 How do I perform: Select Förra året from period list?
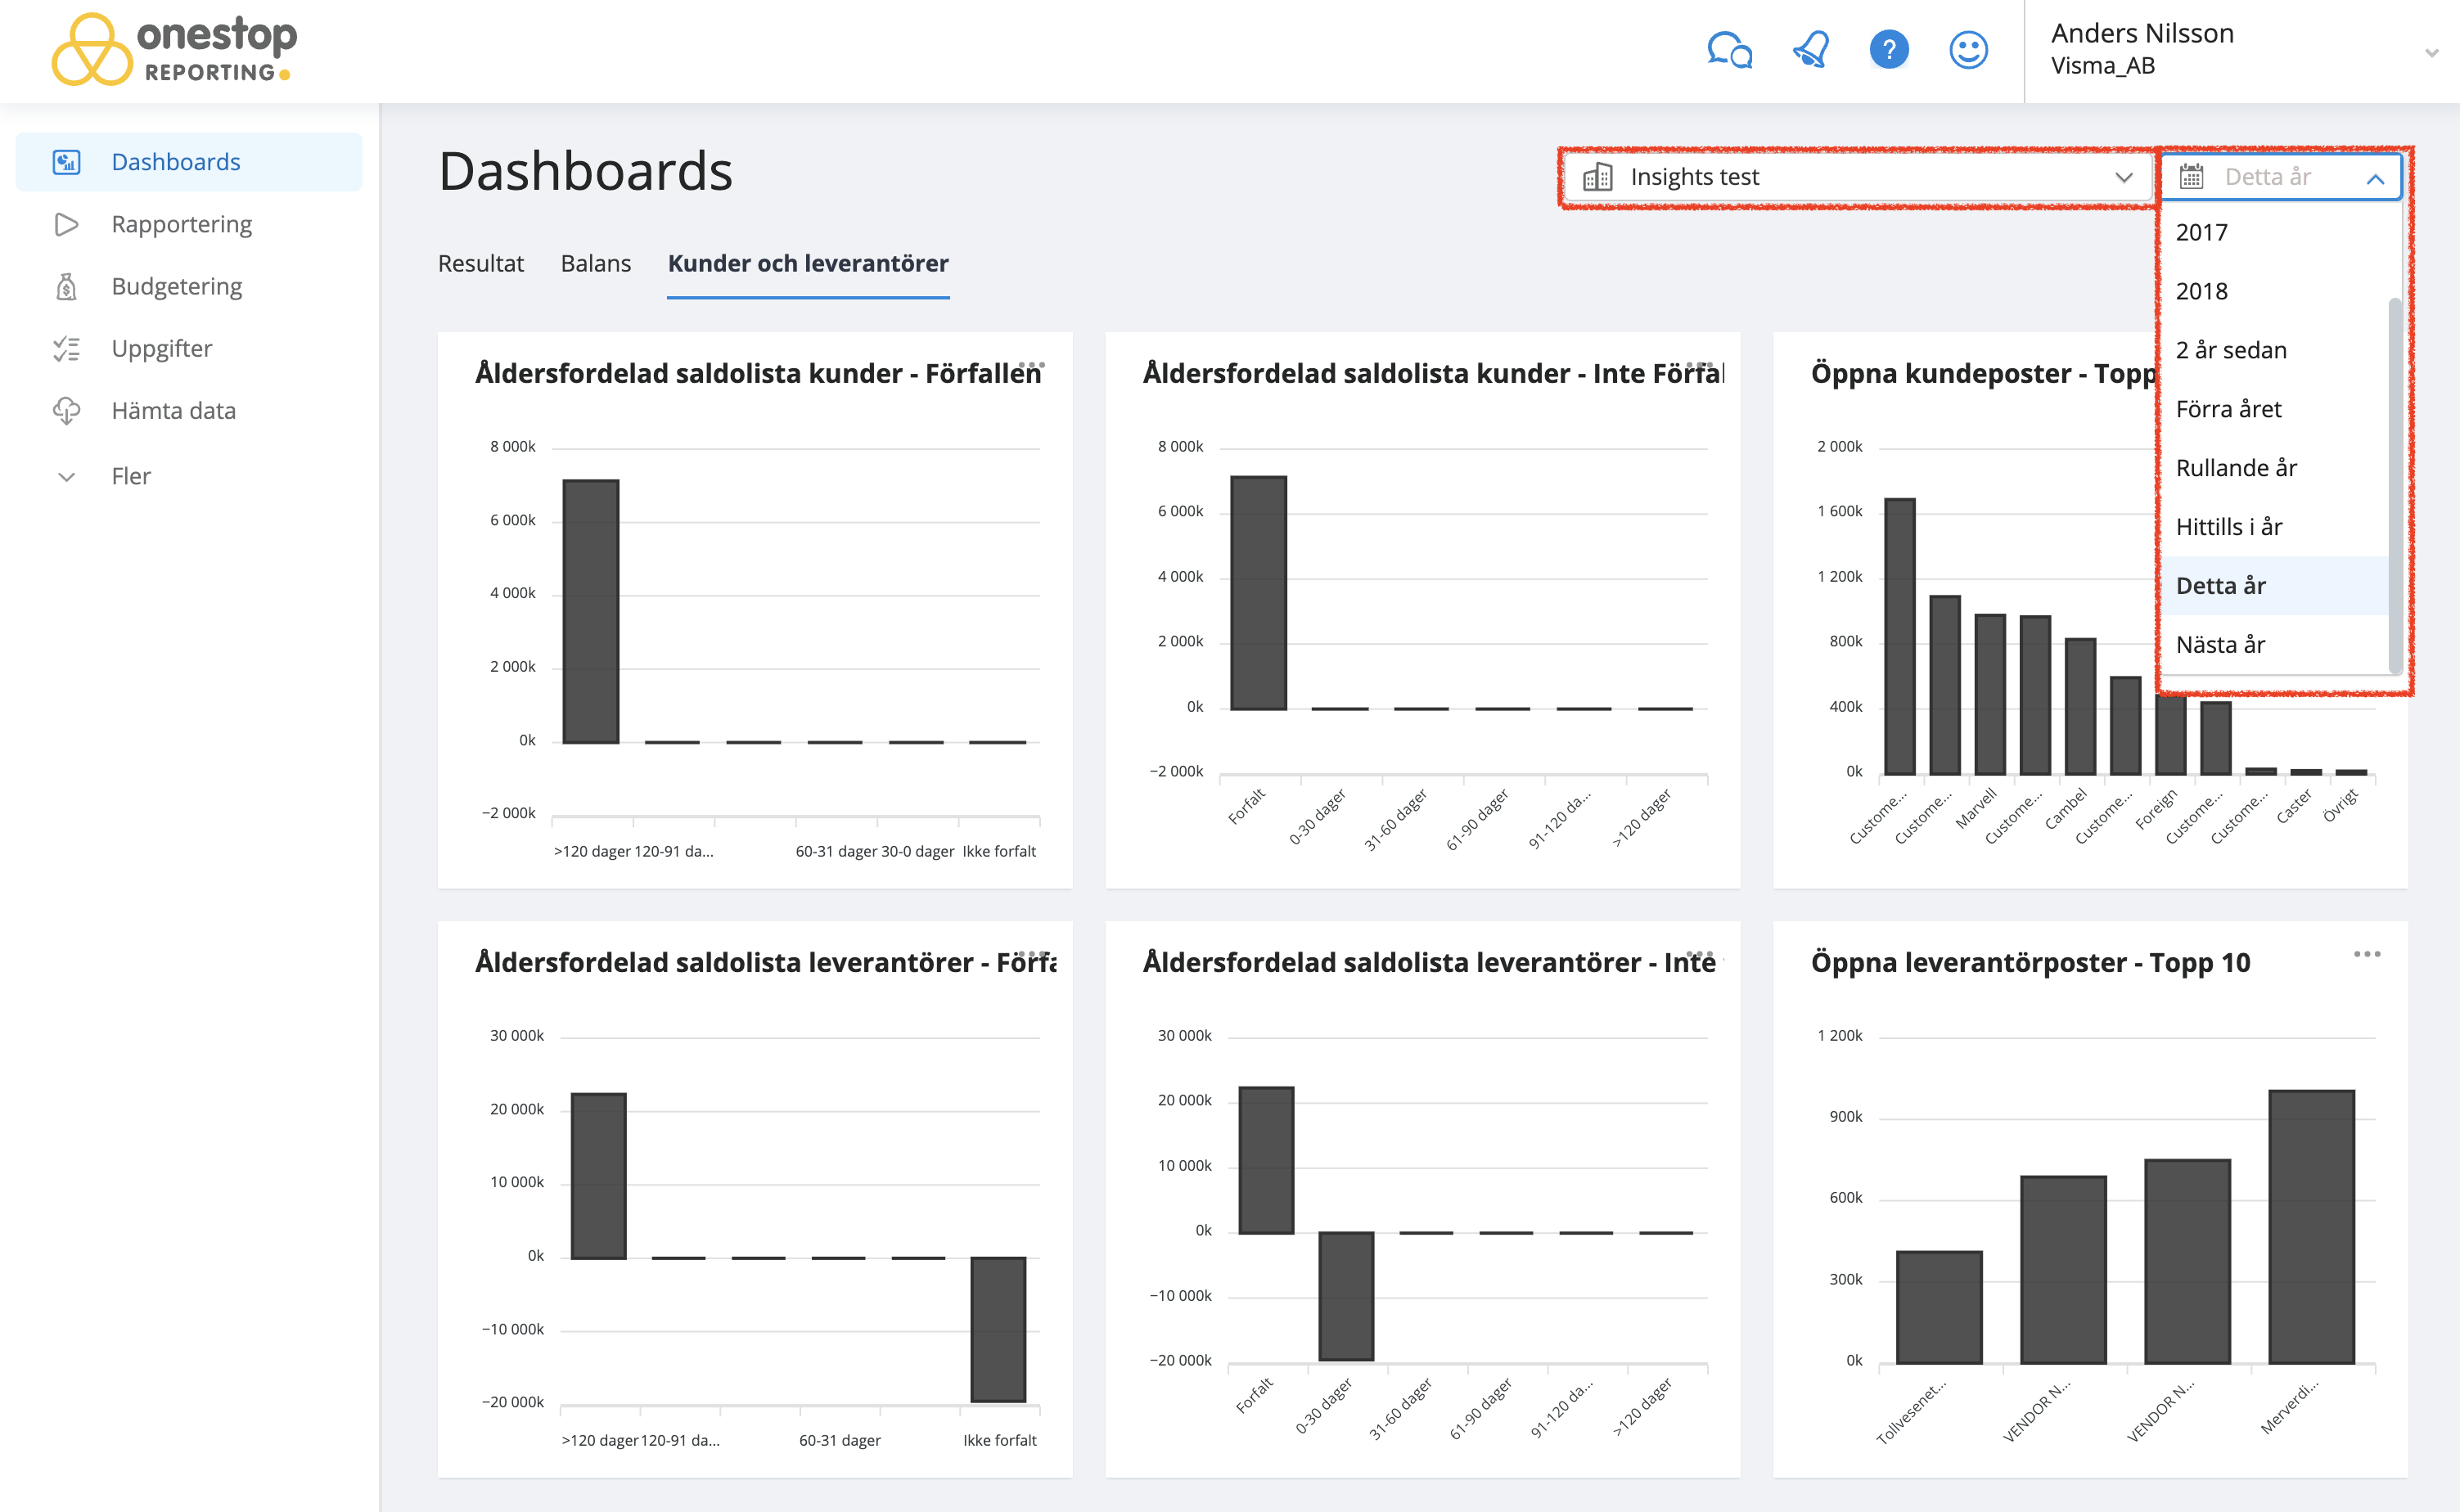pos(2228,409)
